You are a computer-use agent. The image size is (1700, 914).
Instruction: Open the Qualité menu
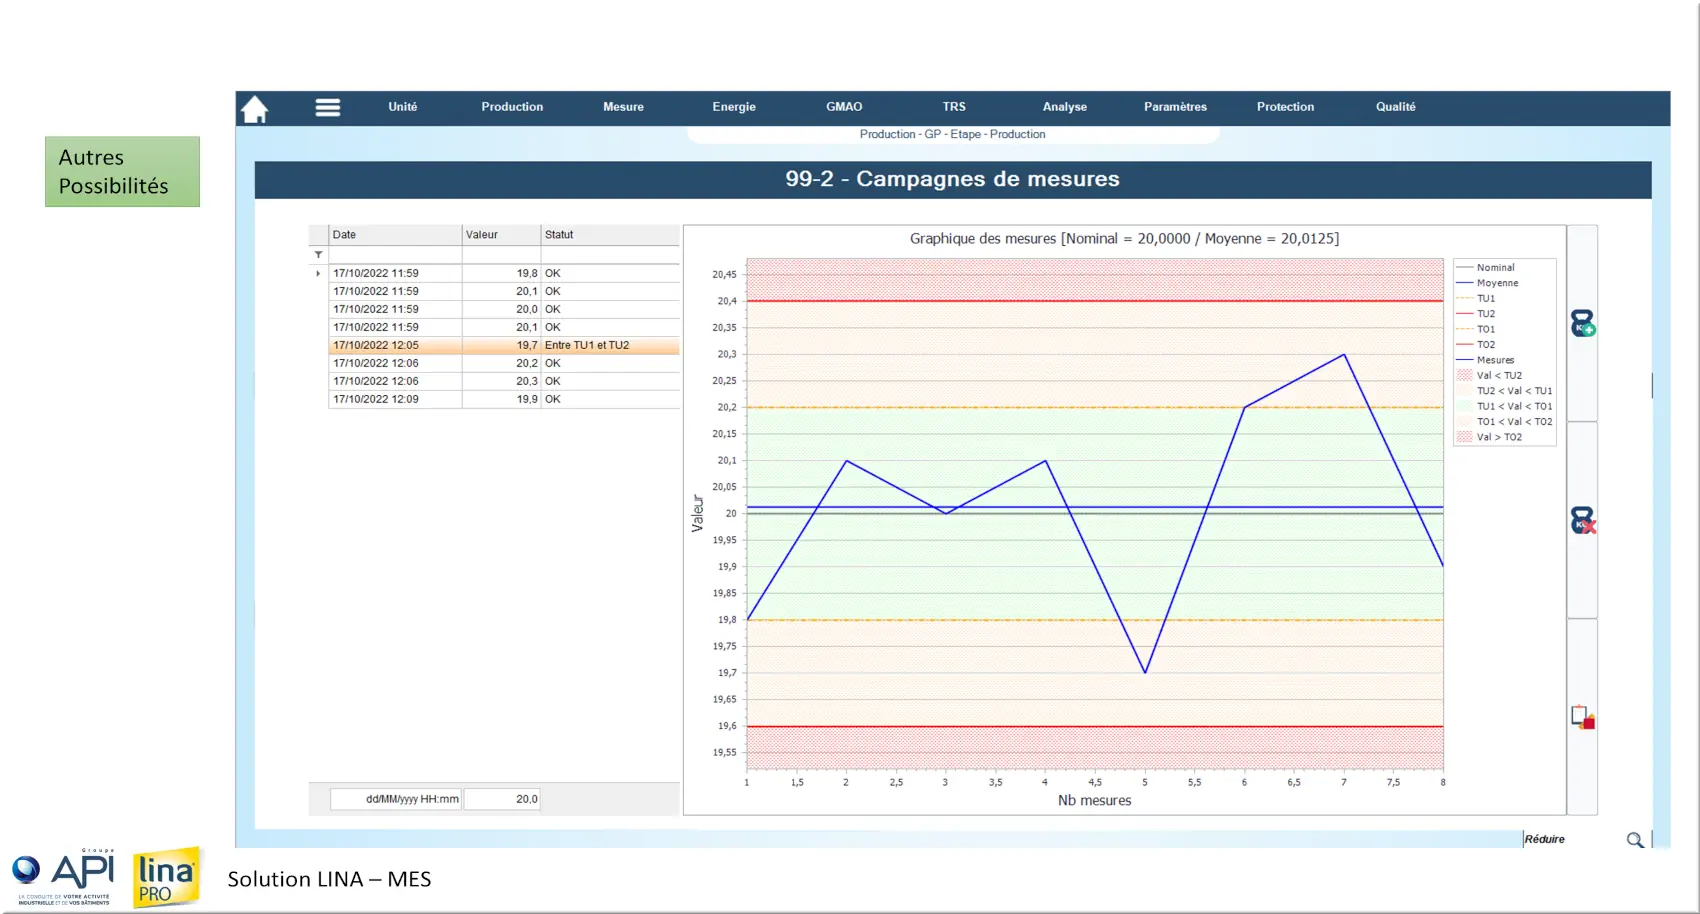1395,107
